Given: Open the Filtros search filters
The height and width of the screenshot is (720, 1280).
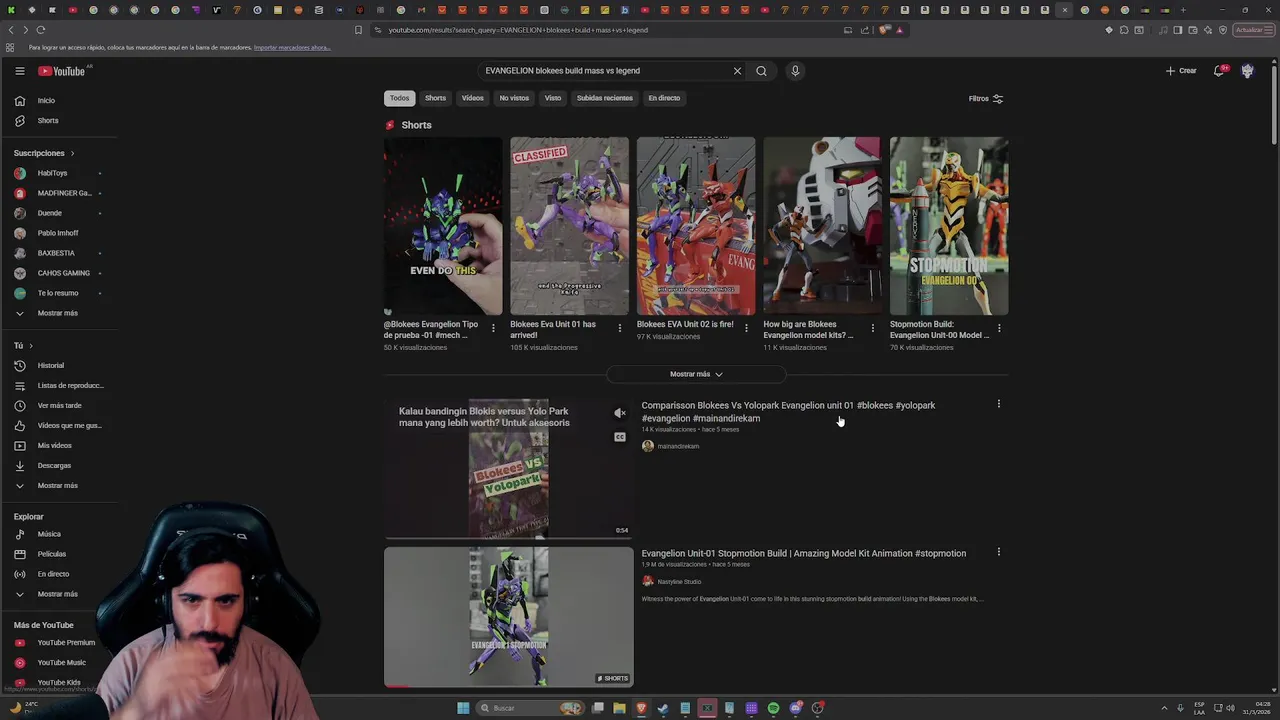Looking at the screenshot, I should coord(986,98).
